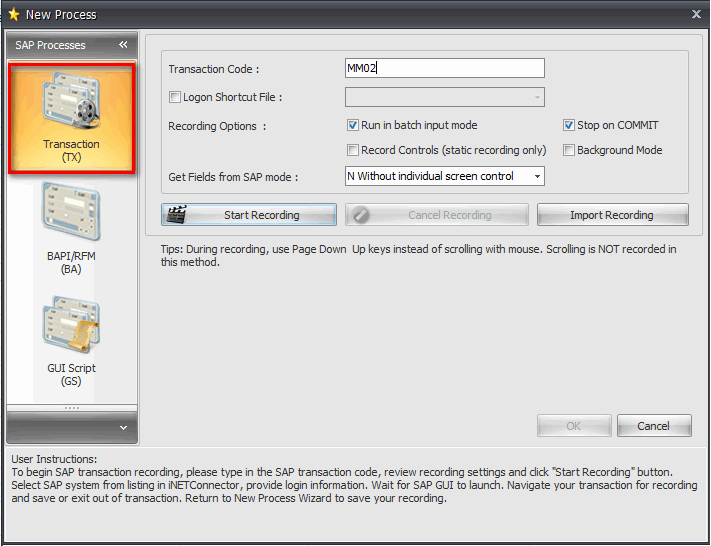This screenshot has width=711, height=546.
Task: Check the Background Mode option
Action: tap(569, 150)
